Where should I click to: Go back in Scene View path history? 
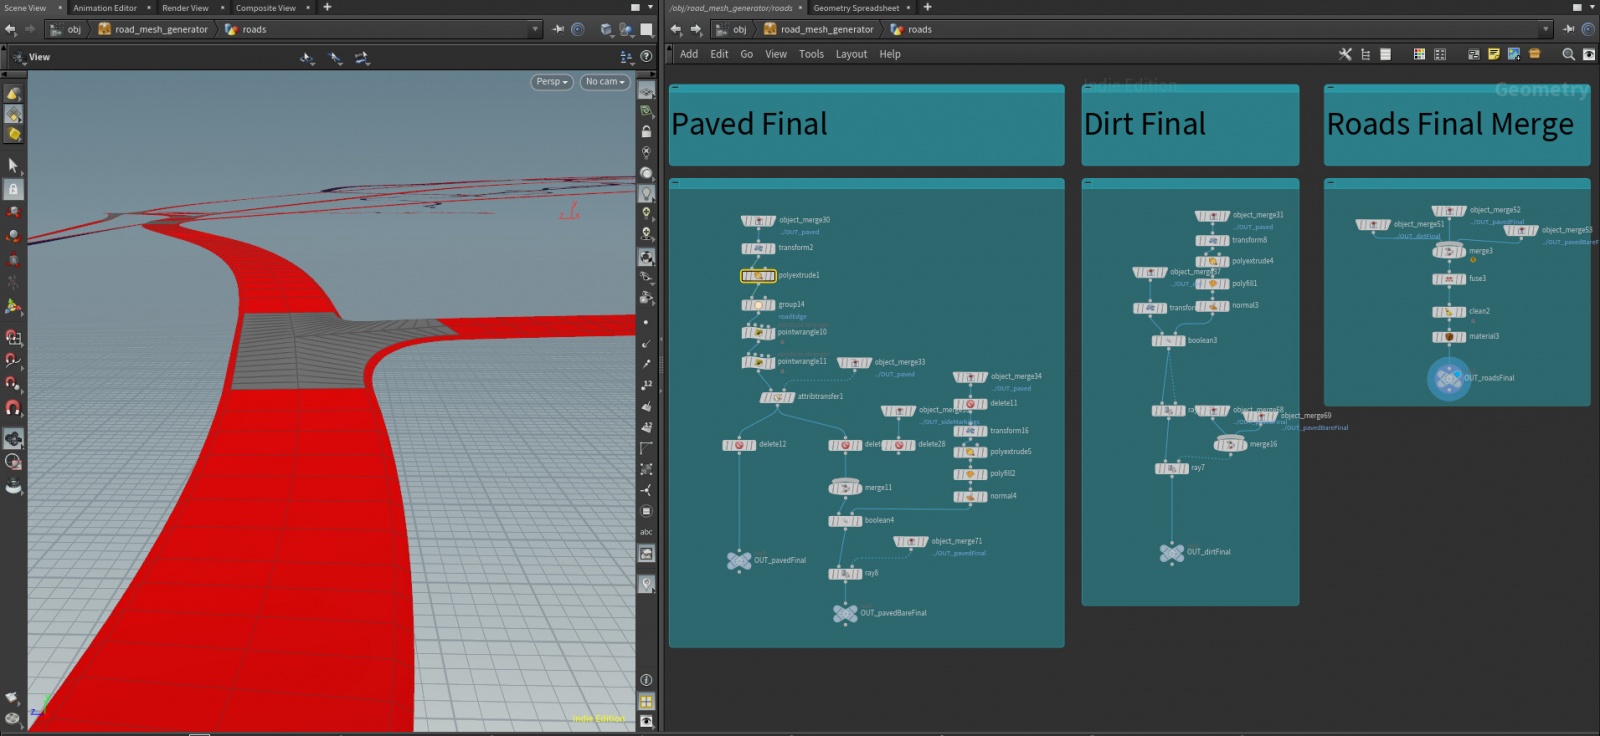tap(10, 29)
